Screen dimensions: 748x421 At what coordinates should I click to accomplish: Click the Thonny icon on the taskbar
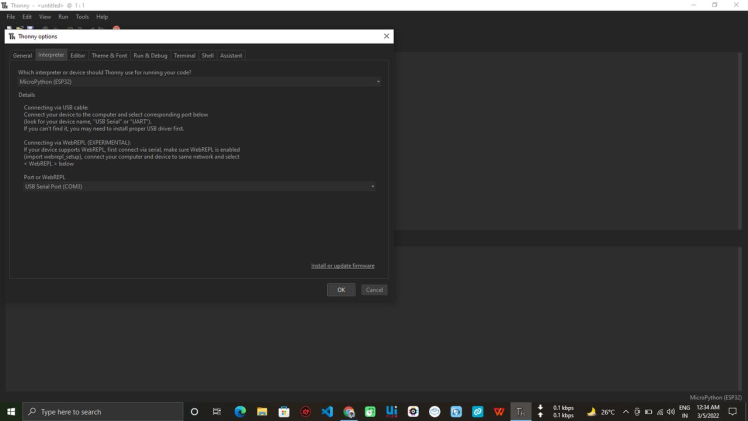520,411
